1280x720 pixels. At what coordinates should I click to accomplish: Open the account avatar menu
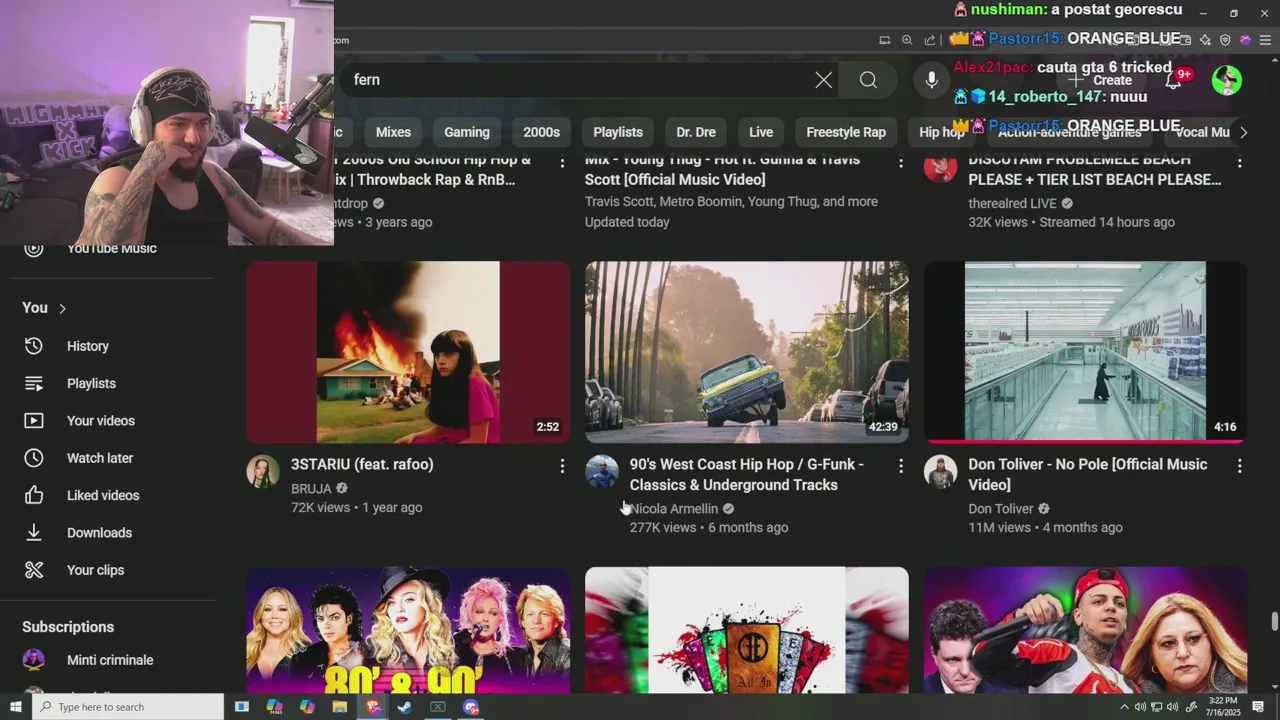[x=1227, y=80]
